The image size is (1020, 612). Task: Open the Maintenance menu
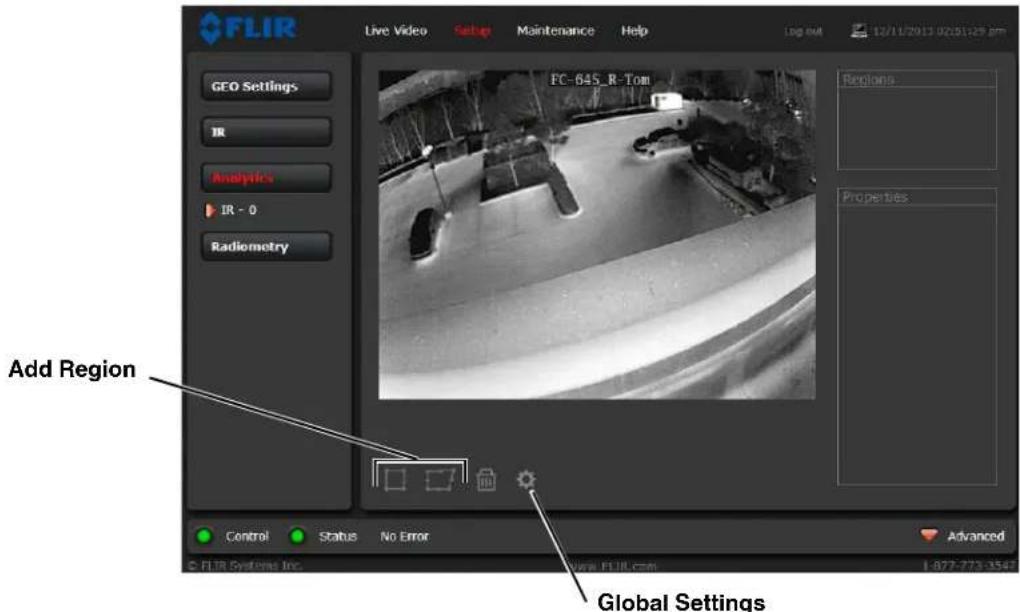(x=556, y=31)
